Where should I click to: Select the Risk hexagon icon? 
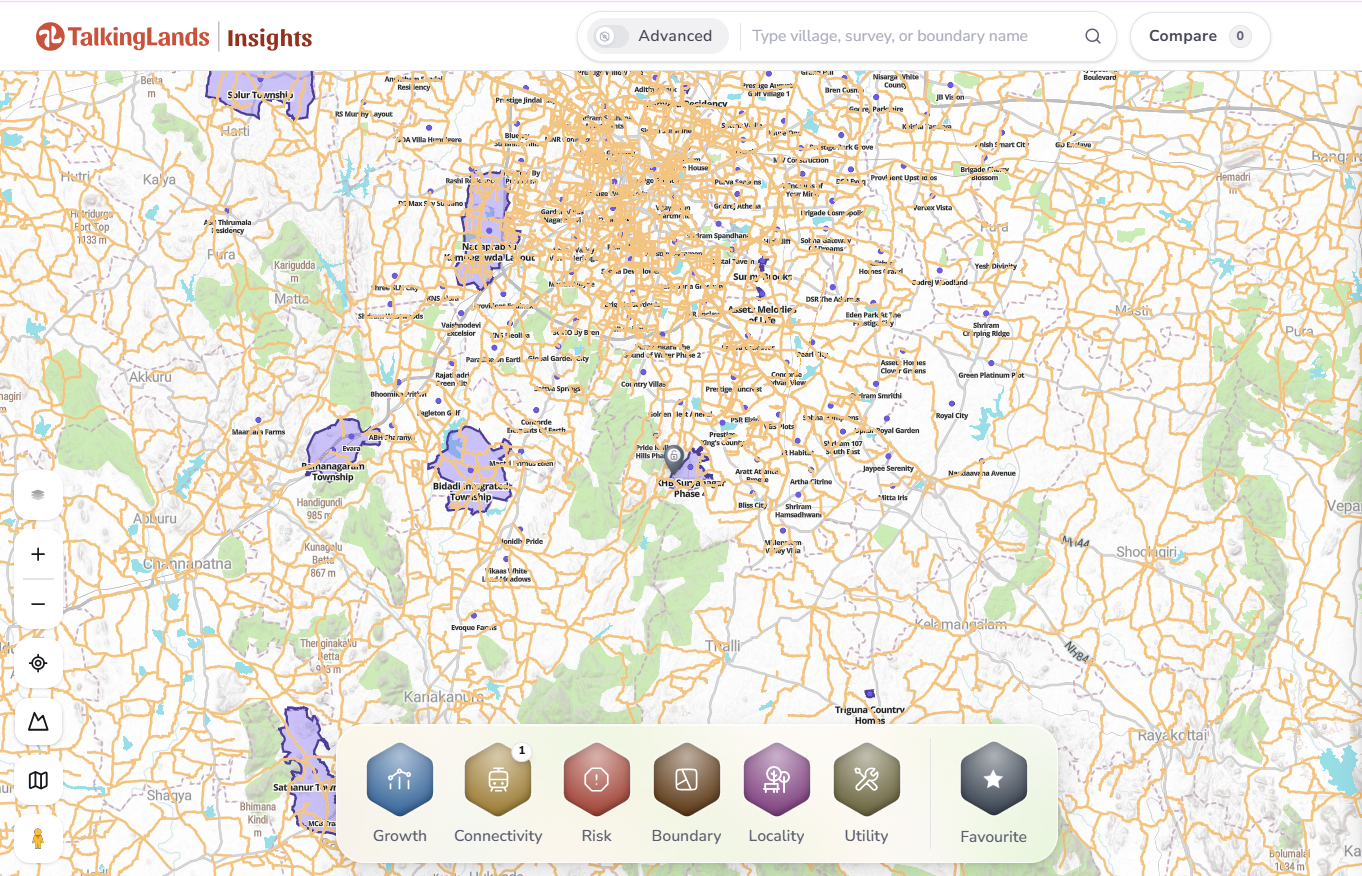(x=596, y=780)
